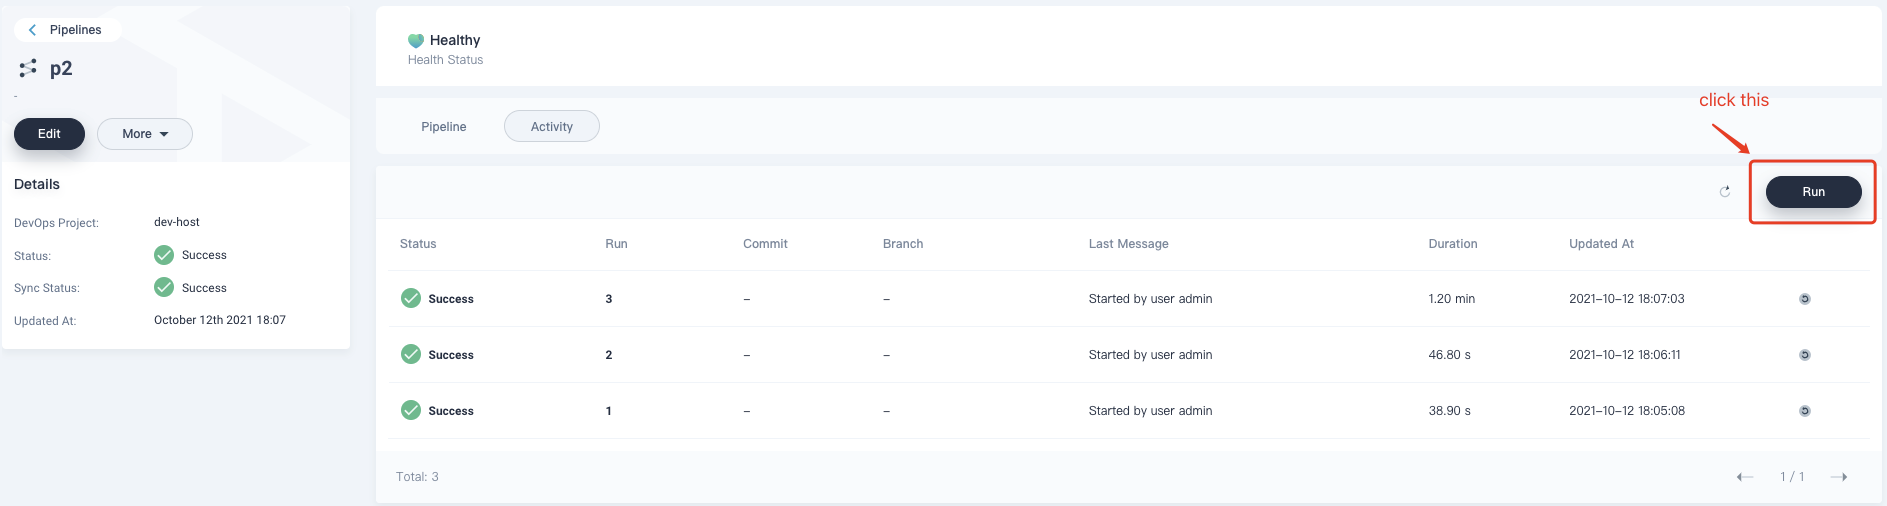Click the p2 pipeline title

pyautogui.click(x=61, y=69)
